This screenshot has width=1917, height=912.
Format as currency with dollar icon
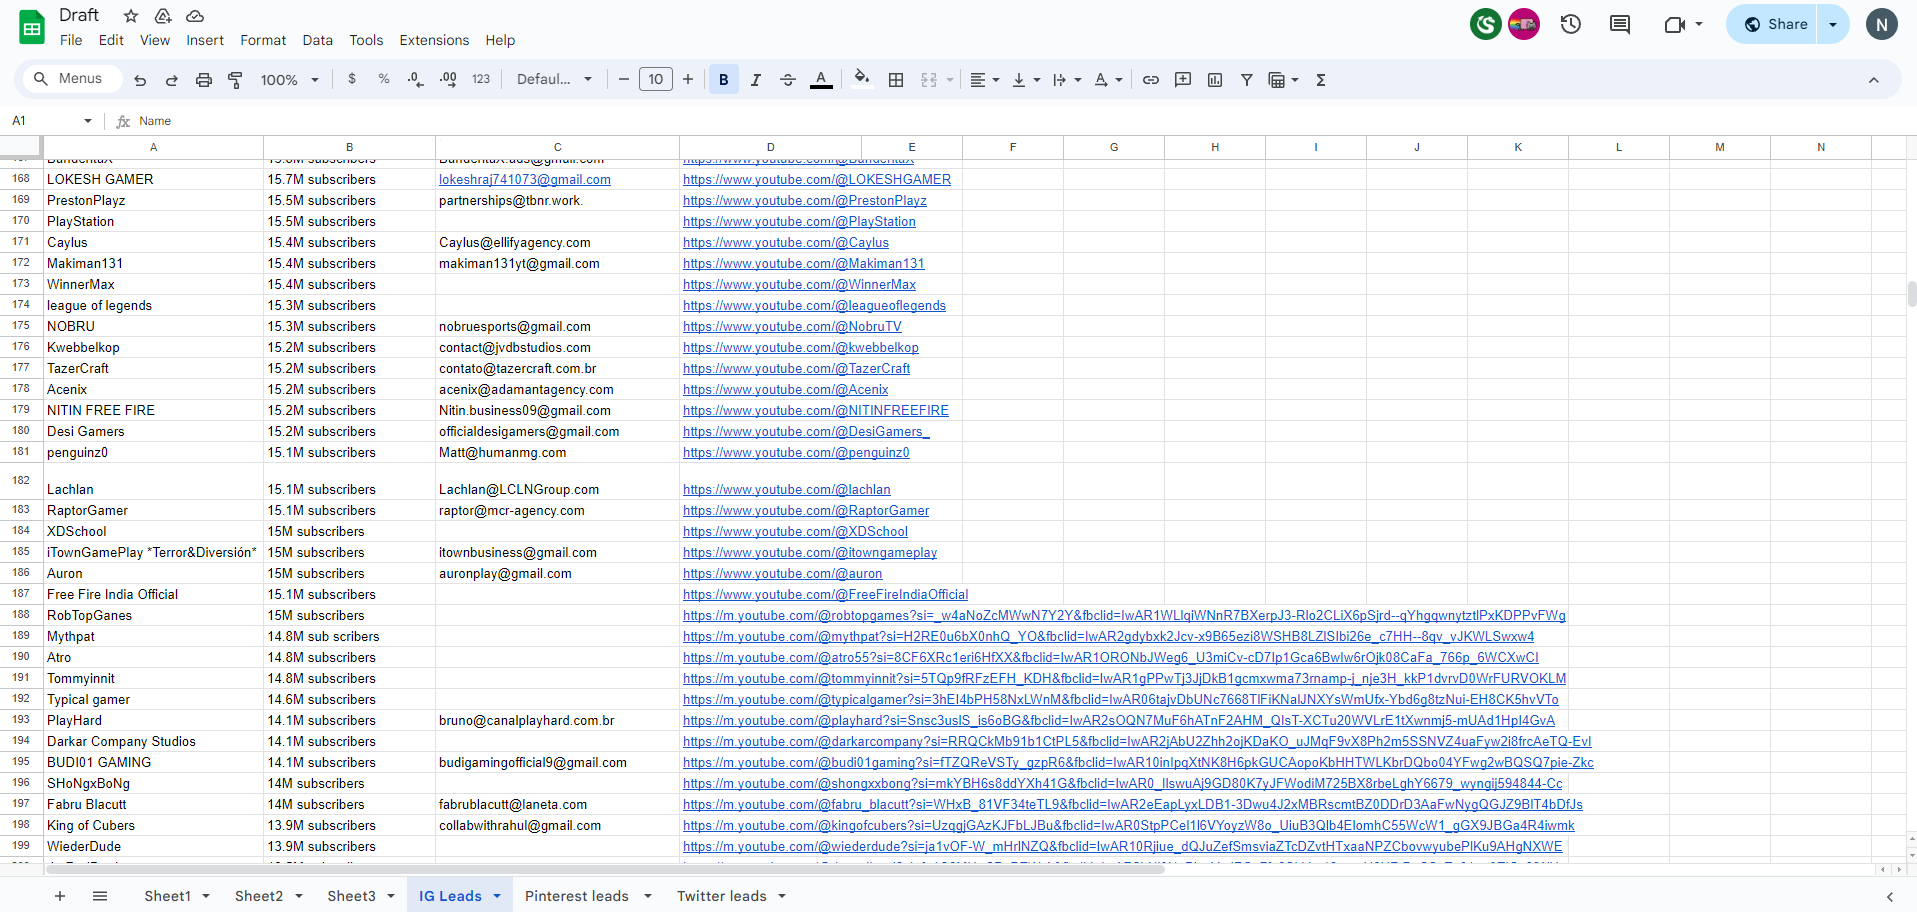pos(352,79)
